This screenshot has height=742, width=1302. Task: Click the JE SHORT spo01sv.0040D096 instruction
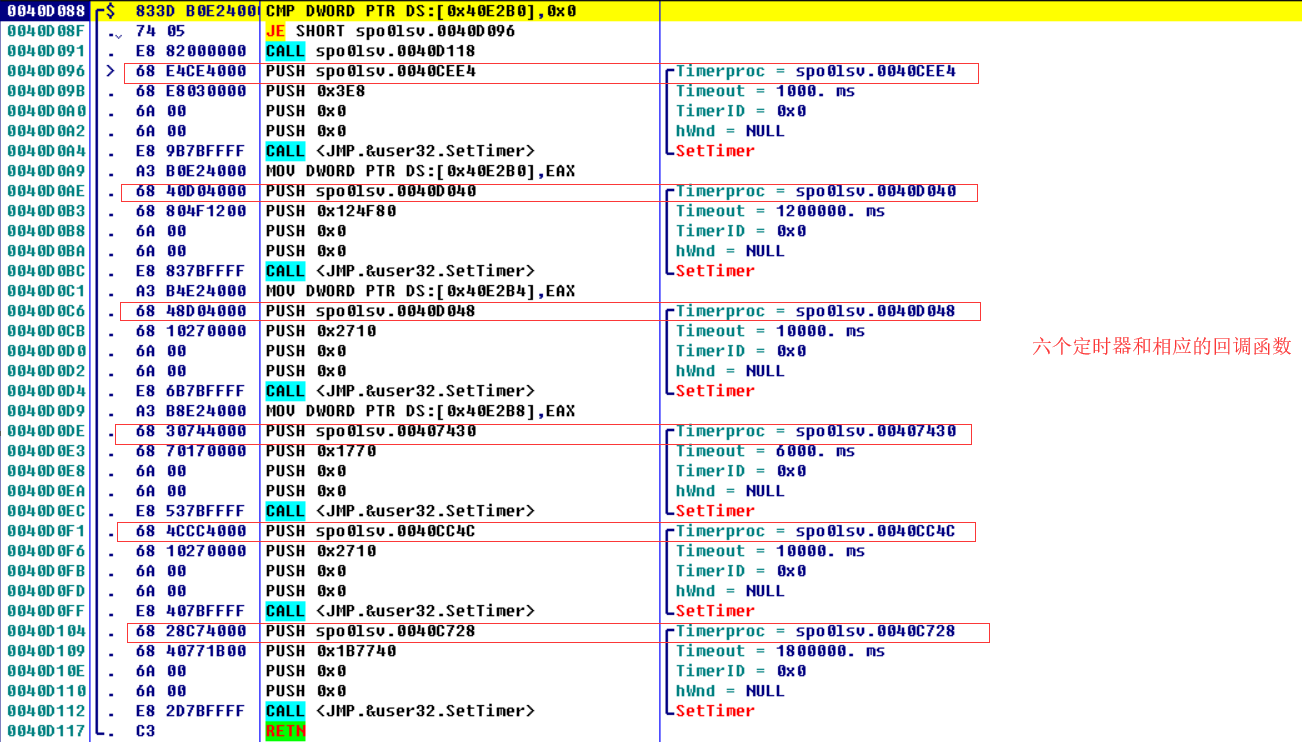[x=390, y=31]
